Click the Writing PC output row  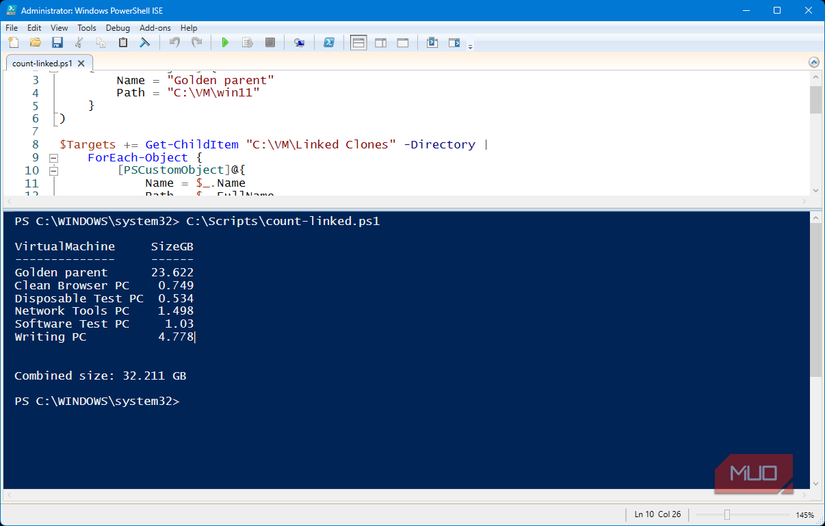click(x=104, y=337)
